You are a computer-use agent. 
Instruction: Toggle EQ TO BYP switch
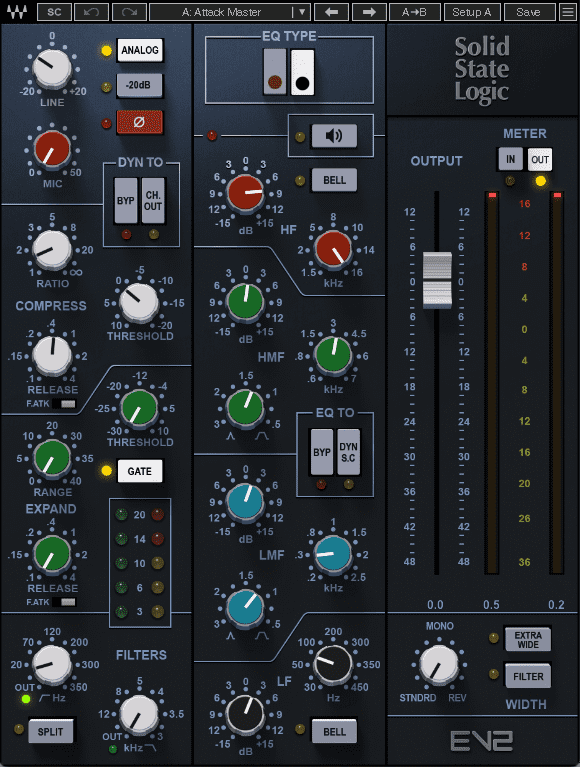click(322, 452)
